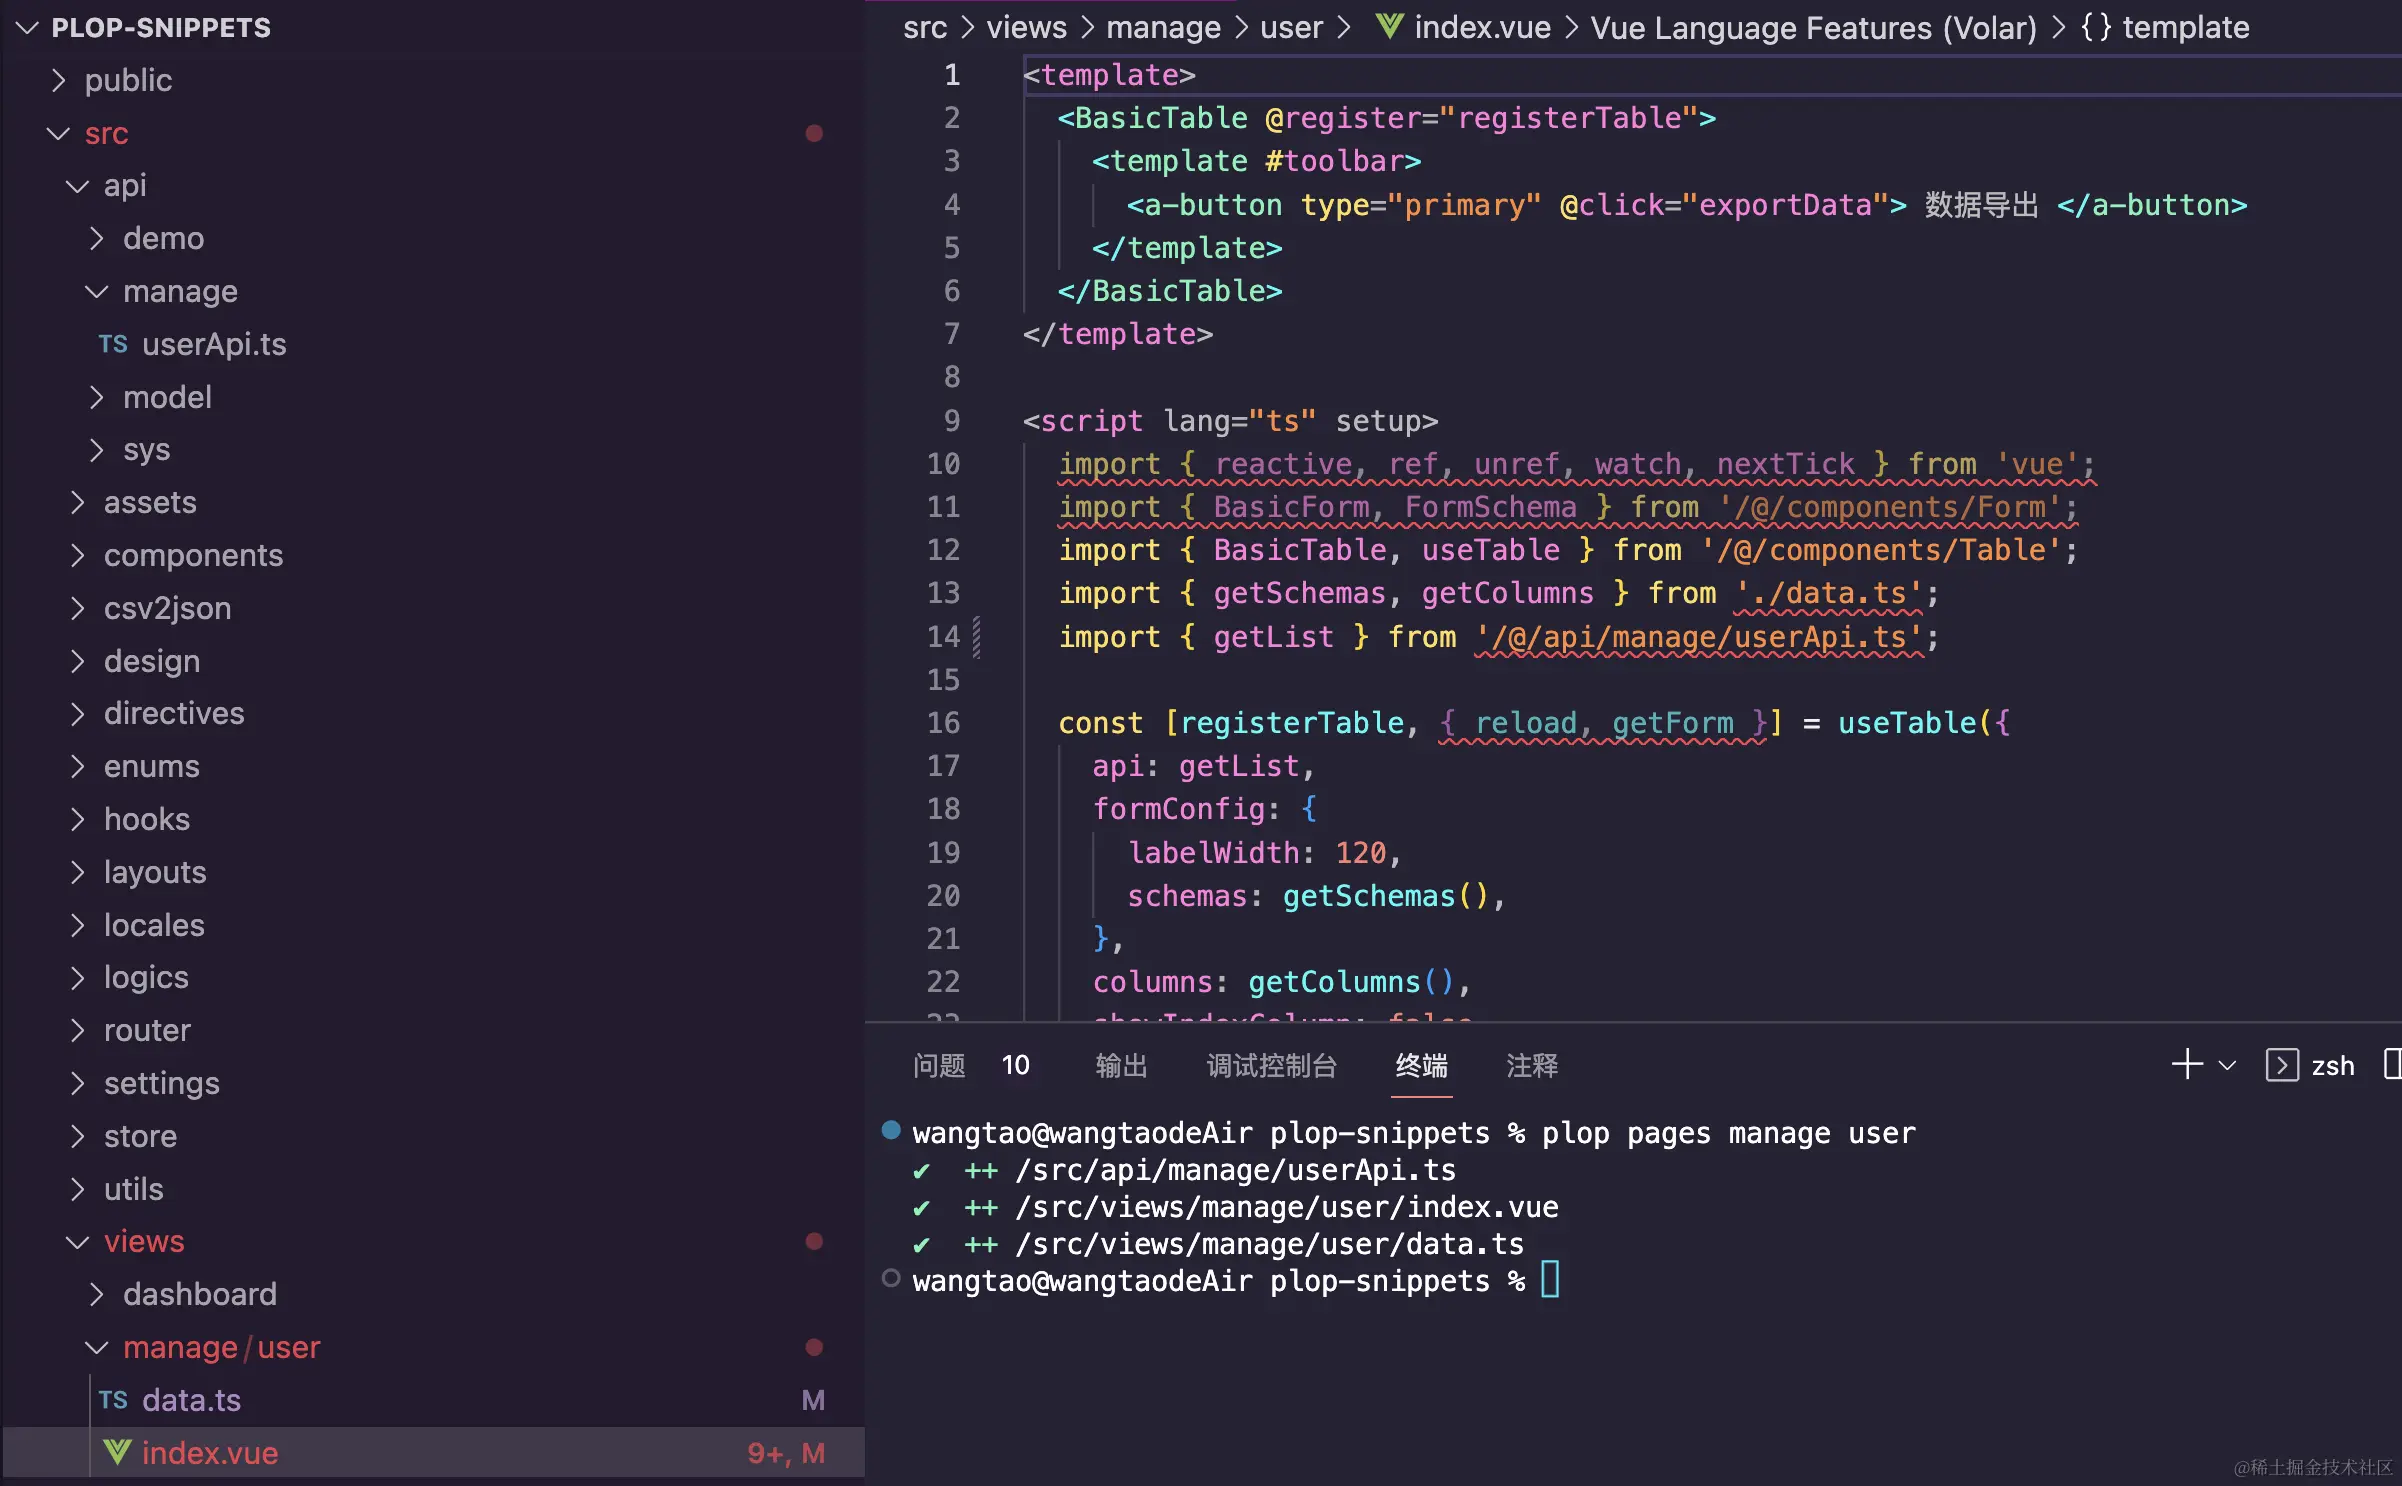Image resolution: width=2402 pixels, height=1486 pixels.
Task: Click the new terminal plus icon
Action: pos(2187,1064)
